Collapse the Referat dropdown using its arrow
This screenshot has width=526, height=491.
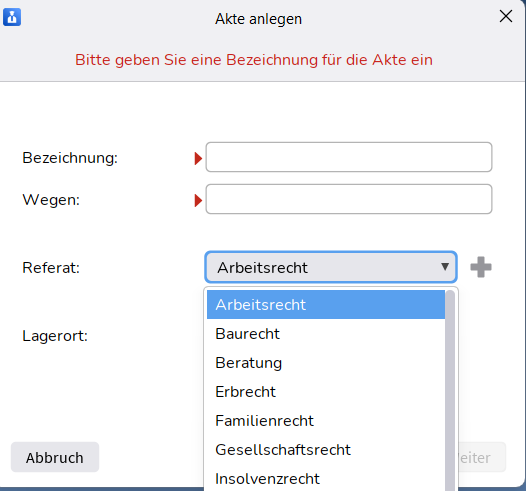(x=445, y=267)
